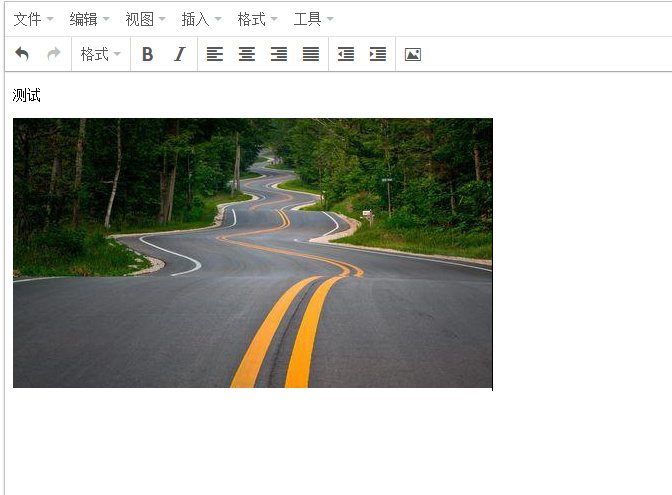The height and width of the screenshot is (495, 672).
Task: Increase indent of the paragraph
Action: (x=378, y=54)
